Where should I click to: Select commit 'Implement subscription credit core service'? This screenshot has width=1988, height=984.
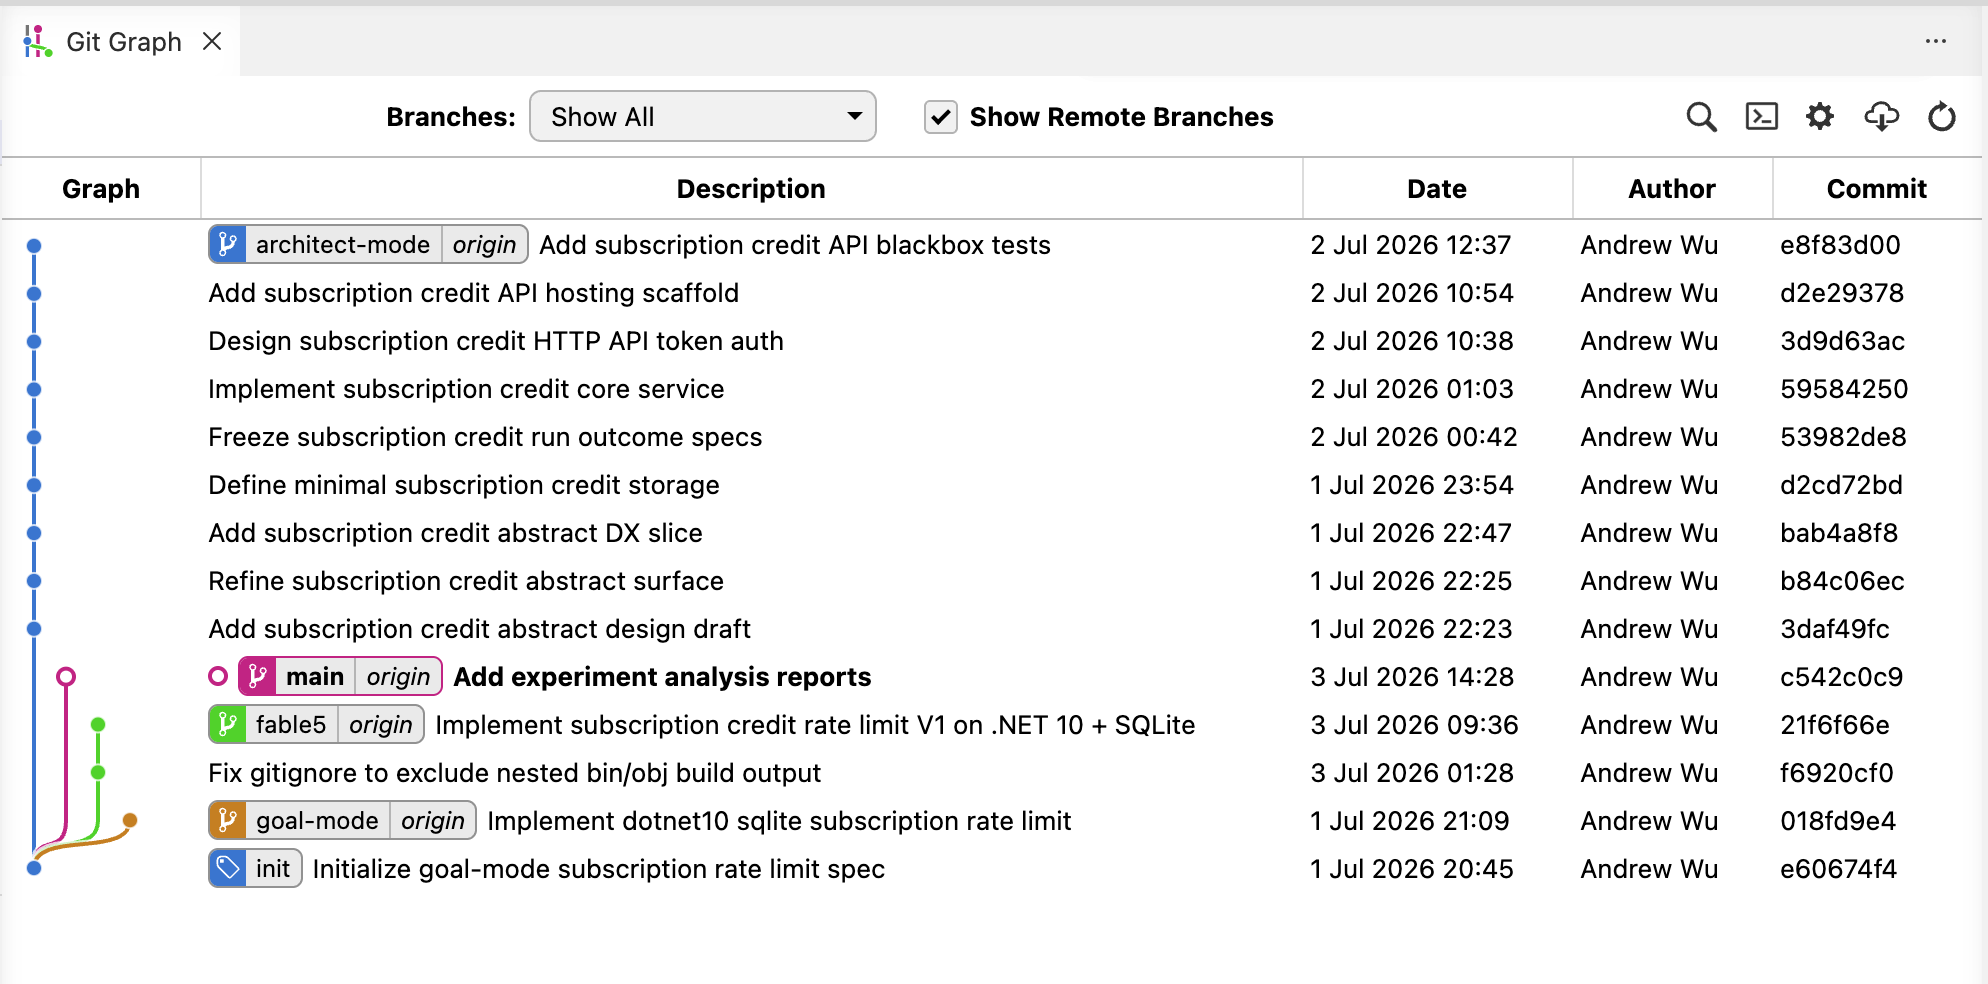pyautogui.click(x=466, y=389)
